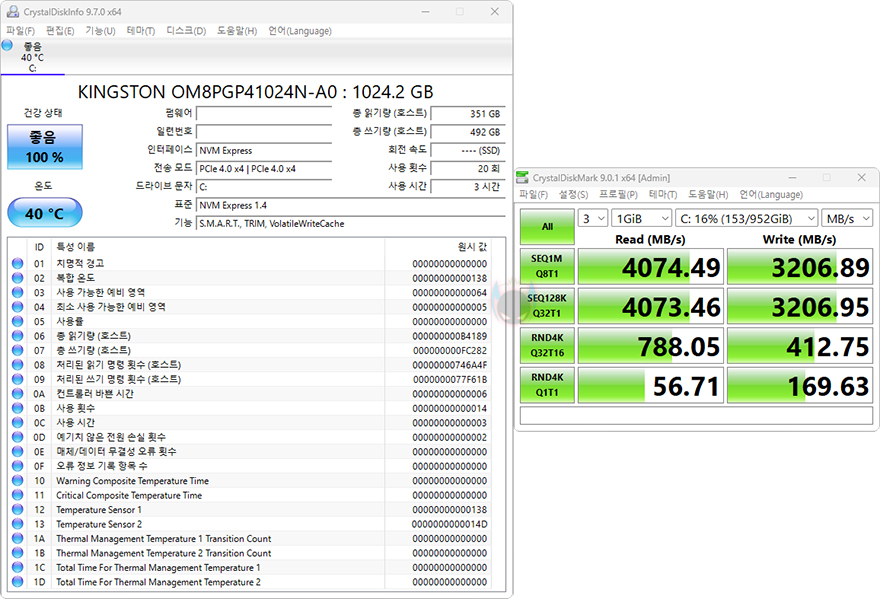
Task: Click status orb for Temperature Sensor 1
Action: tap(17, 510)
